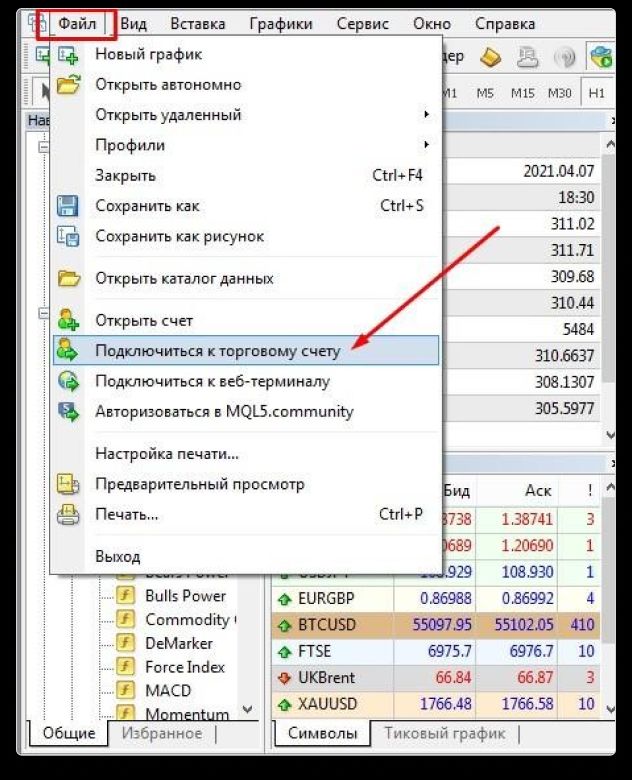Choose Настройка печати... menu entry
This screenshot has width=632, height=780.
pyautogui.click(x=246, y=454)
